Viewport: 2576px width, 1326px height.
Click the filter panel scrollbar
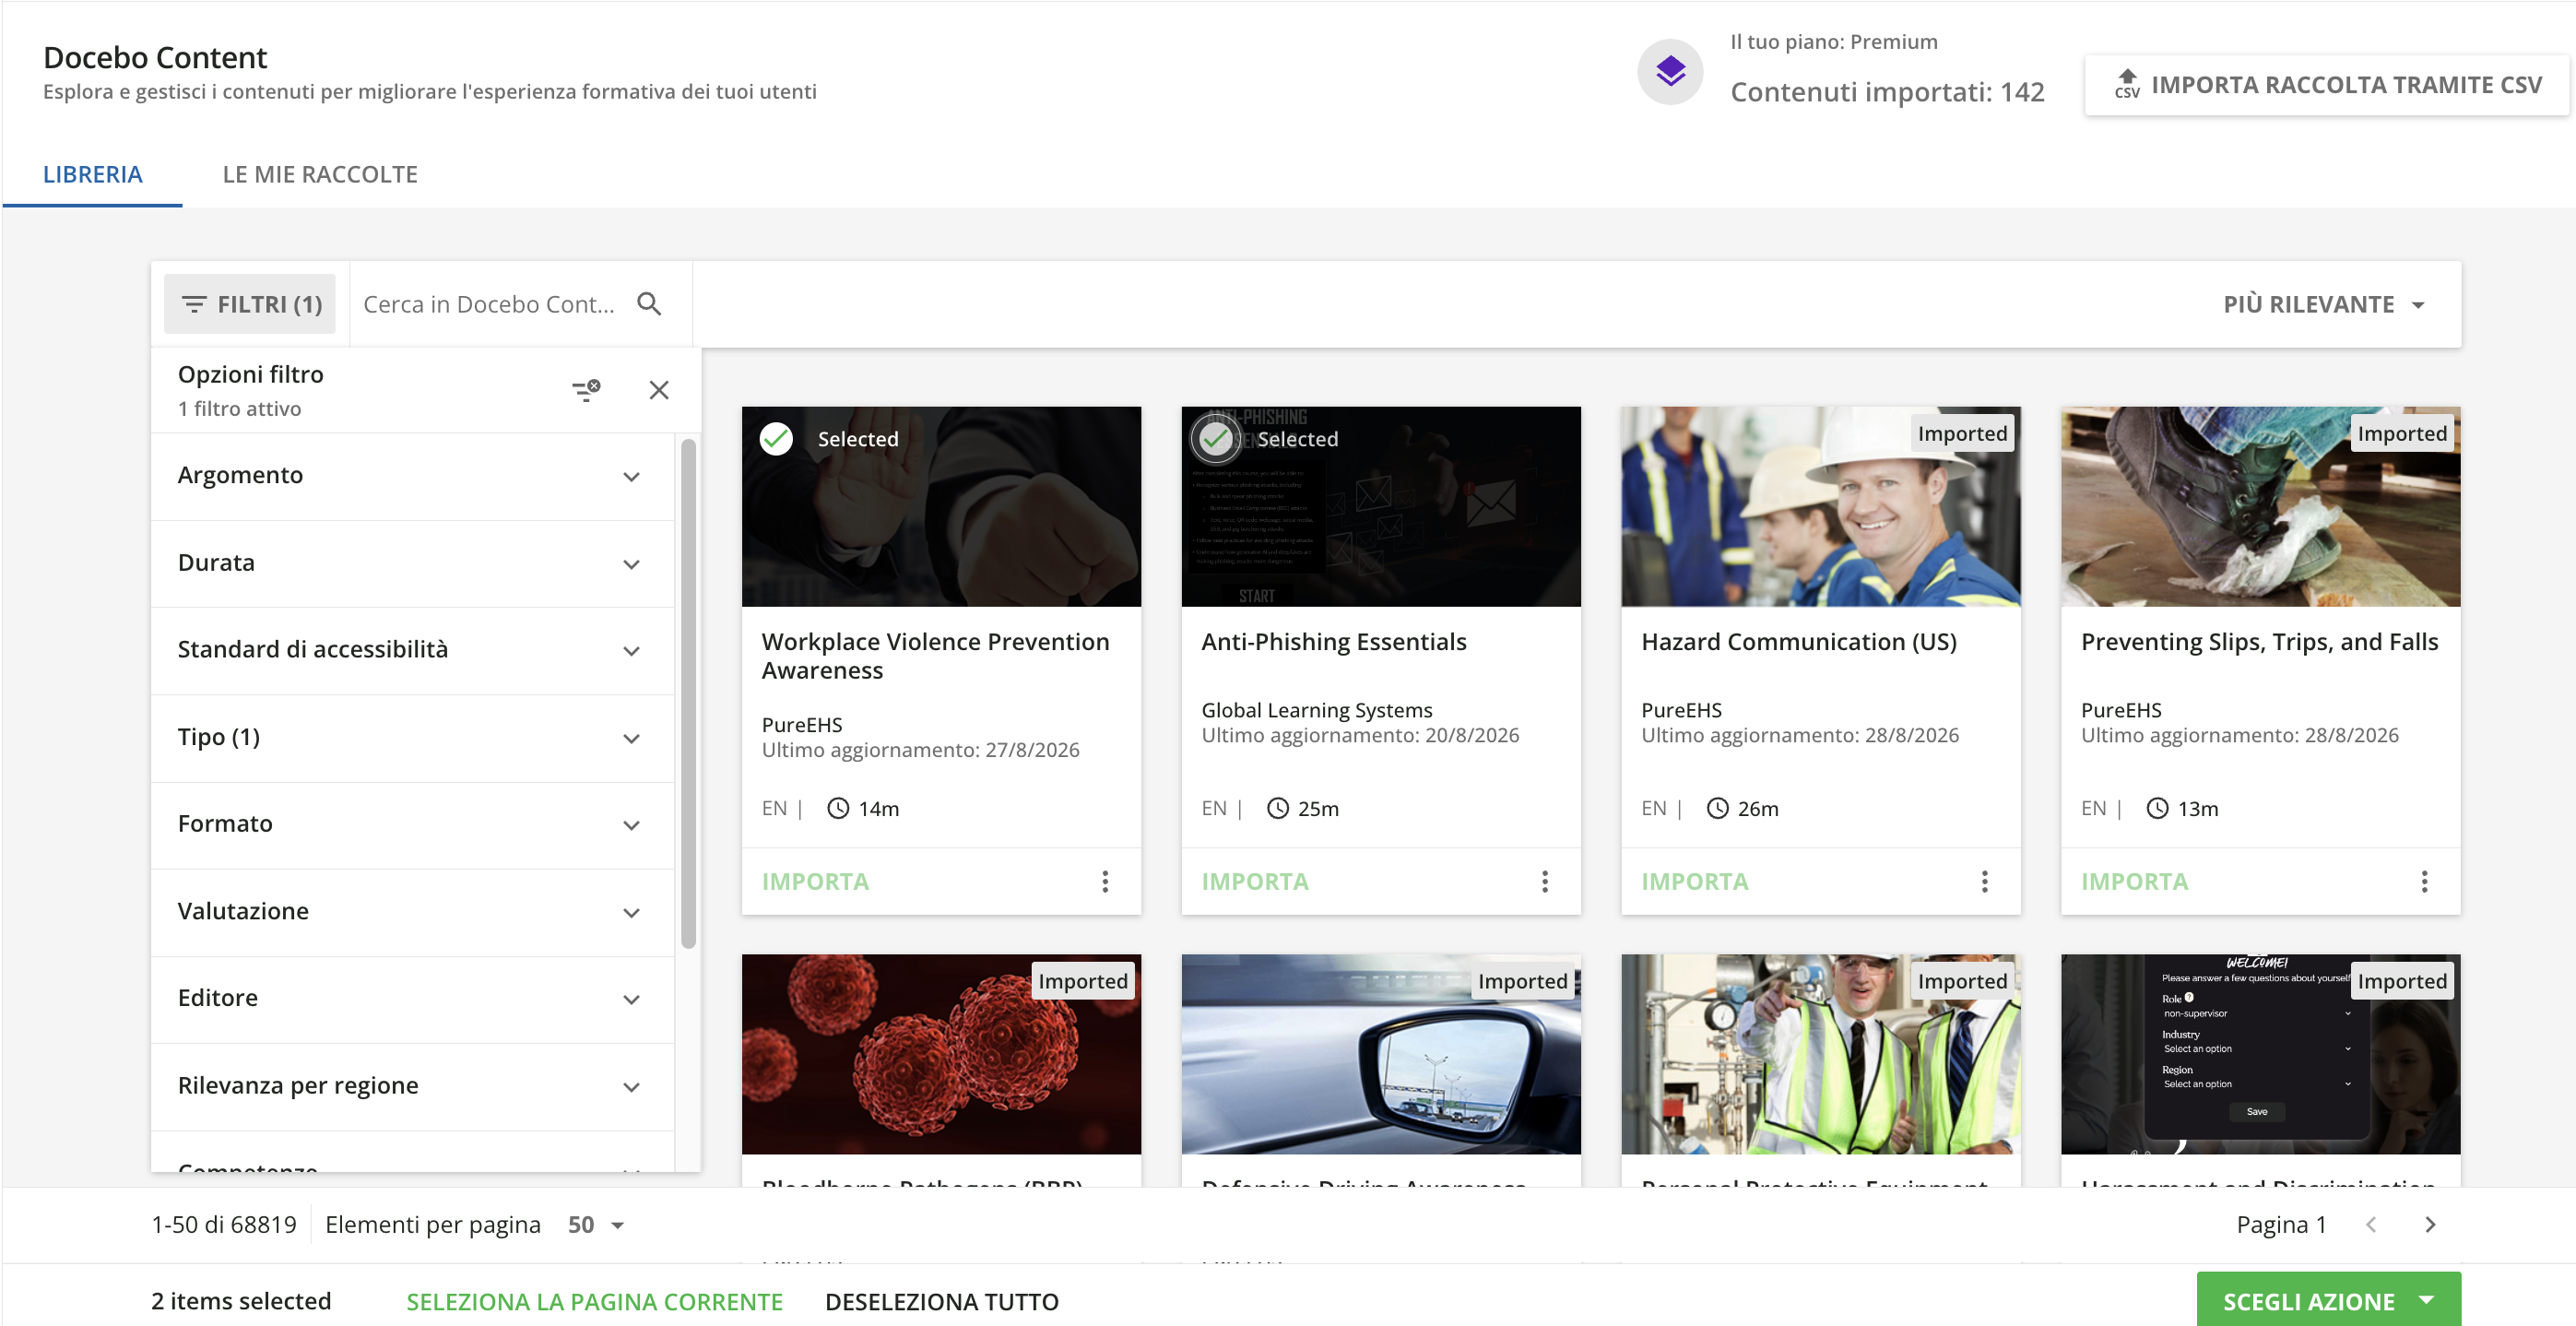pos(688,693)
